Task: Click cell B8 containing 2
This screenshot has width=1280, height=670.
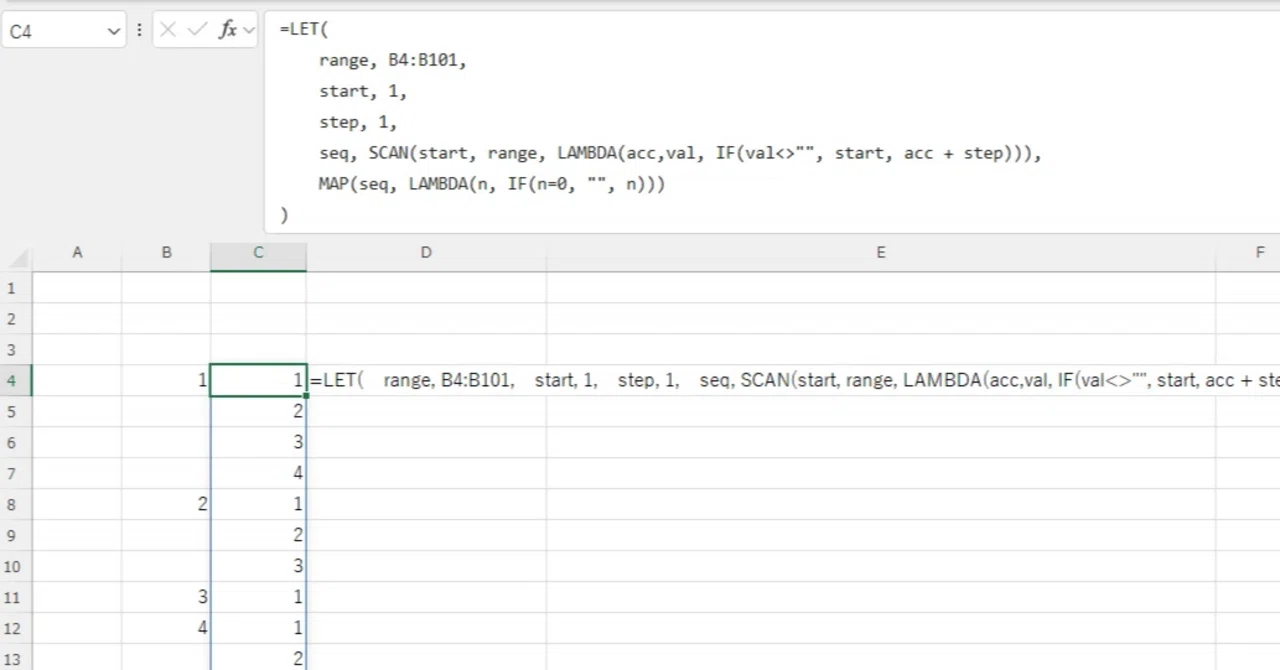Action: [166, 505]
